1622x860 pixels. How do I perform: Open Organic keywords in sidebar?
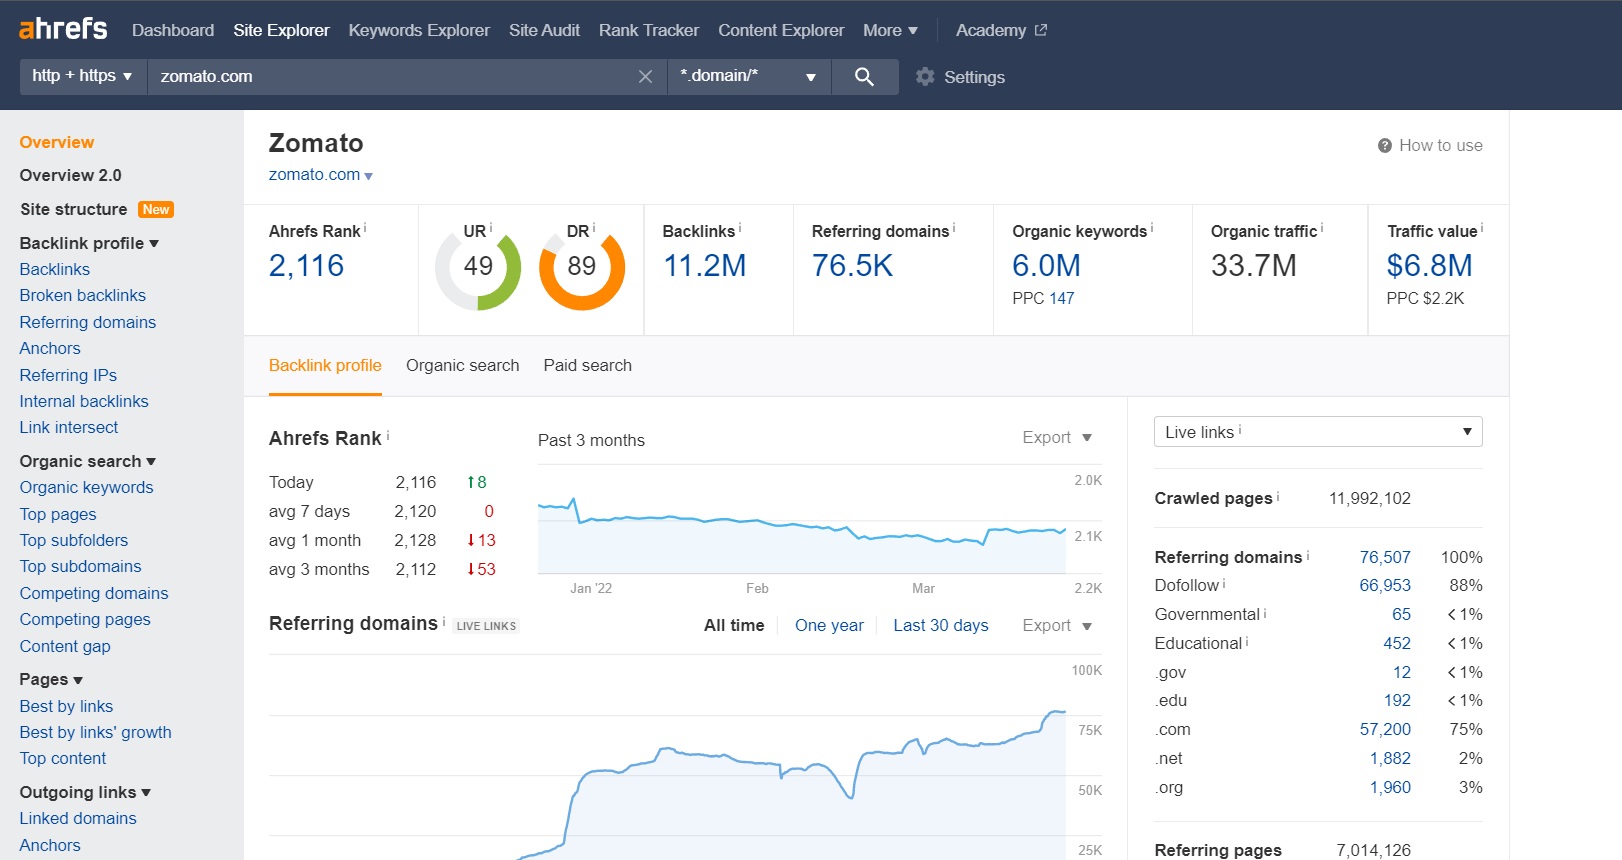[86, 487]
